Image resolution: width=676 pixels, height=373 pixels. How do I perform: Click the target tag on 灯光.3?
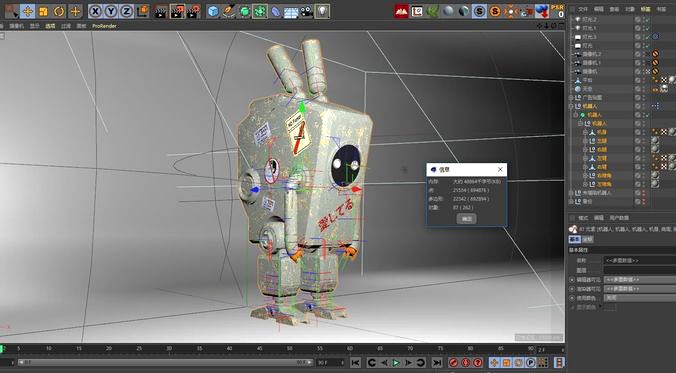coord(655,37)
